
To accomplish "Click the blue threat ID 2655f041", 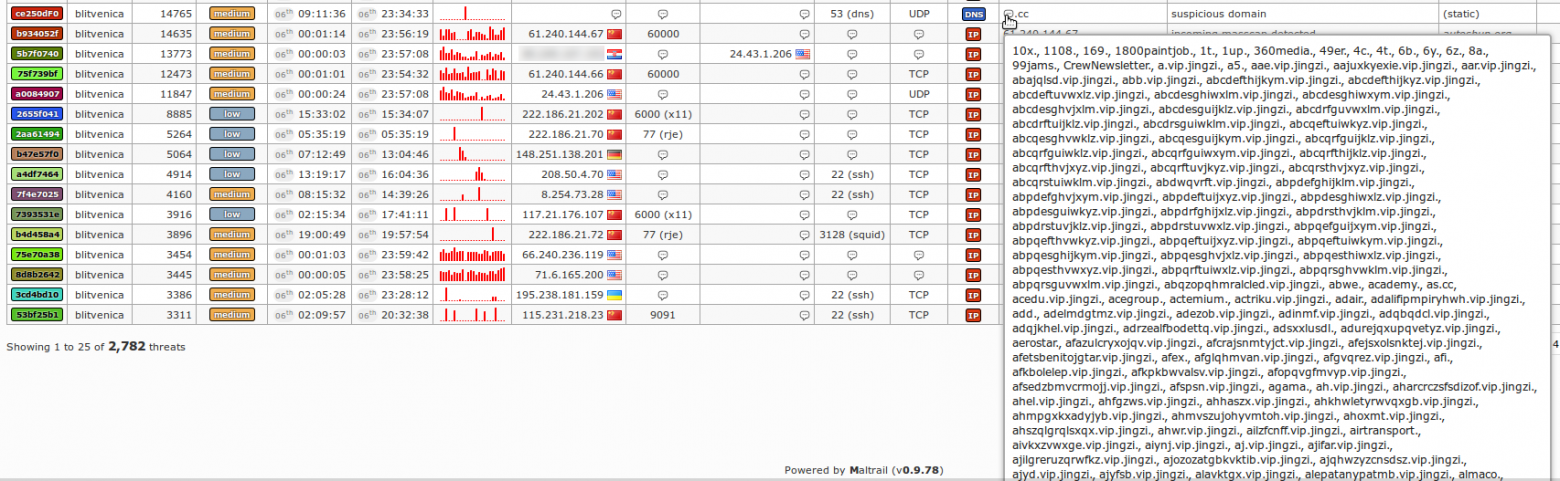I will pyautogui.click(x=37, y=114).
